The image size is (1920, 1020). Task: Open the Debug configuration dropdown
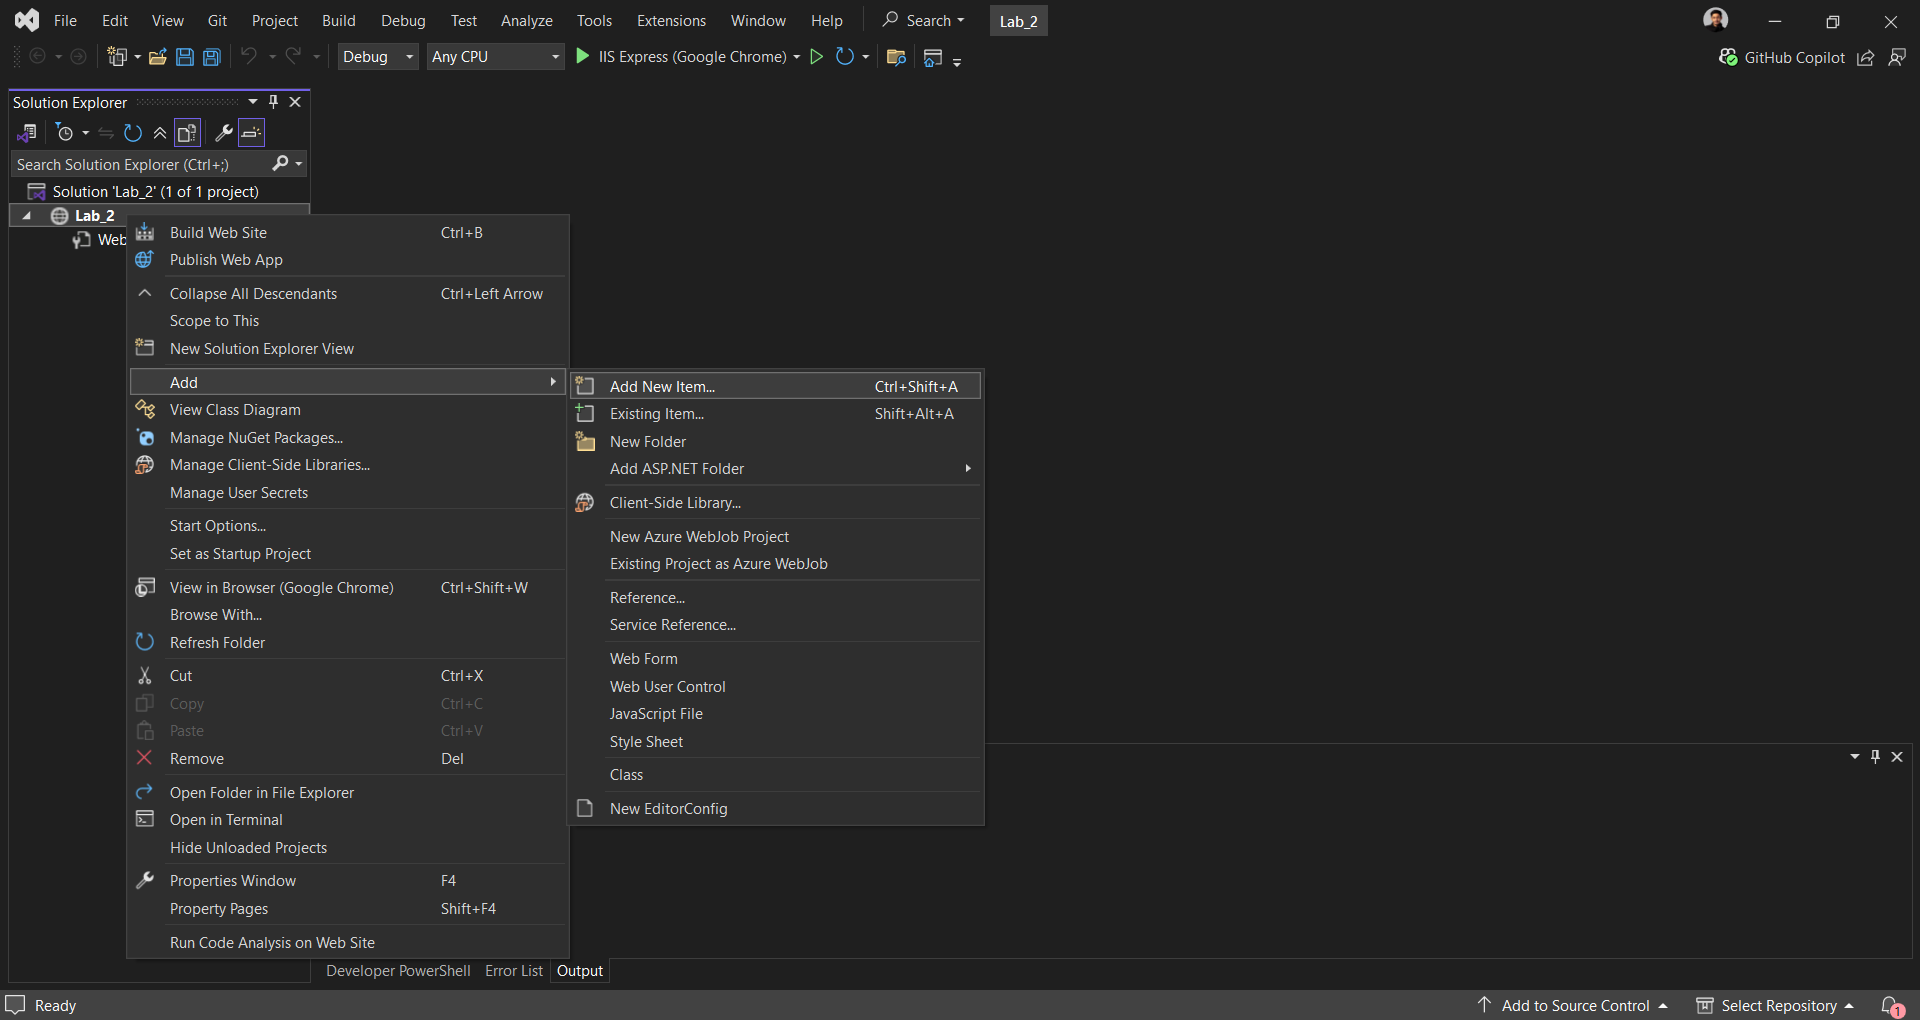pyautogui.click(x=378, y=57)
